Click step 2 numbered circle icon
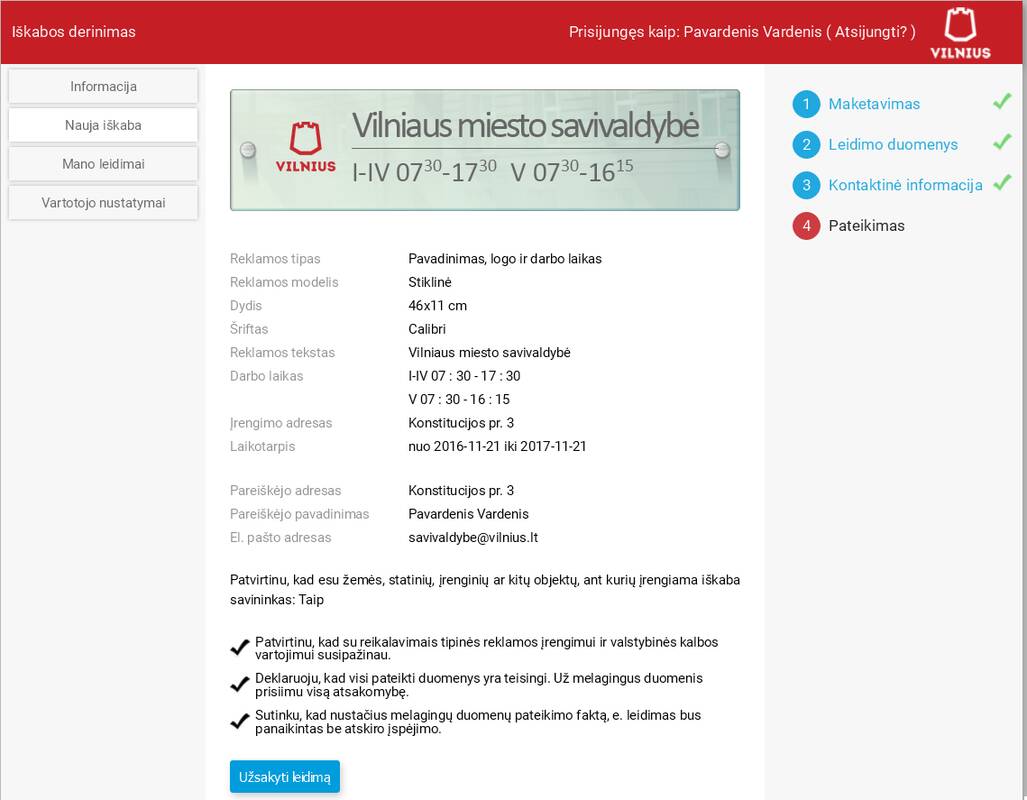Viewport: 1027px width, 800px height. click(806, 145)
